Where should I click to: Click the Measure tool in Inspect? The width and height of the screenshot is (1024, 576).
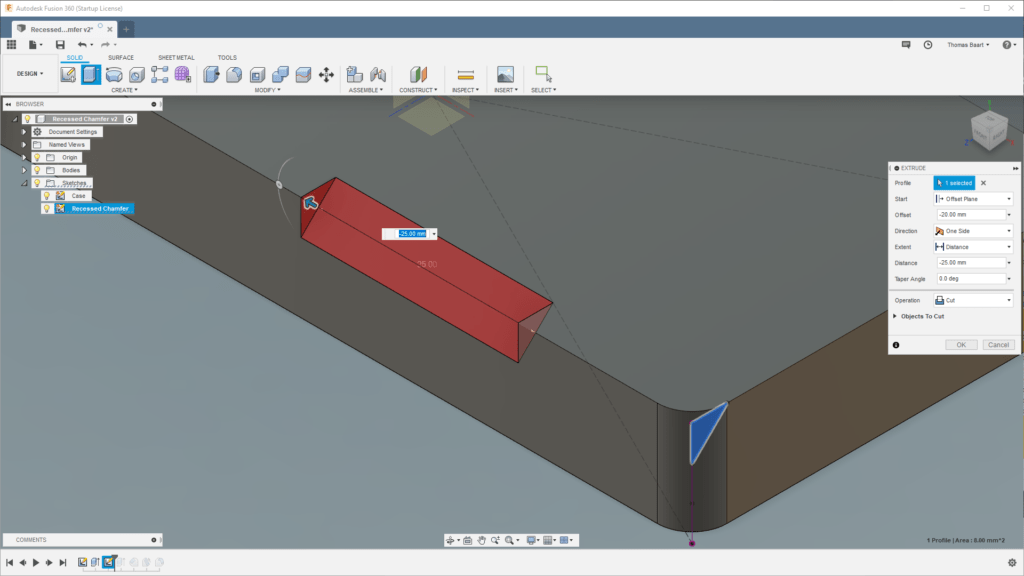[x=466, y=74]
